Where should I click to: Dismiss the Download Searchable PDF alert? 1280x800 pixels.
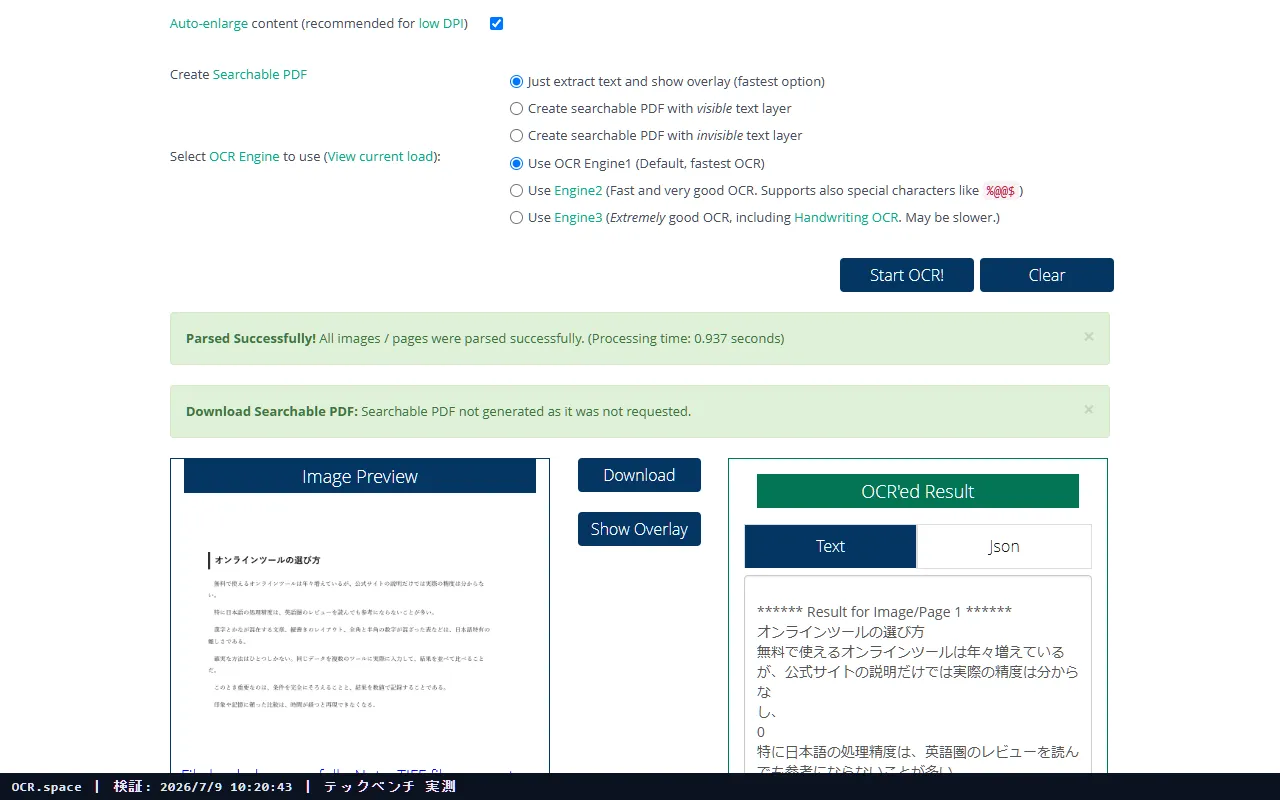pyautogui.click(x=1089, y=410)
